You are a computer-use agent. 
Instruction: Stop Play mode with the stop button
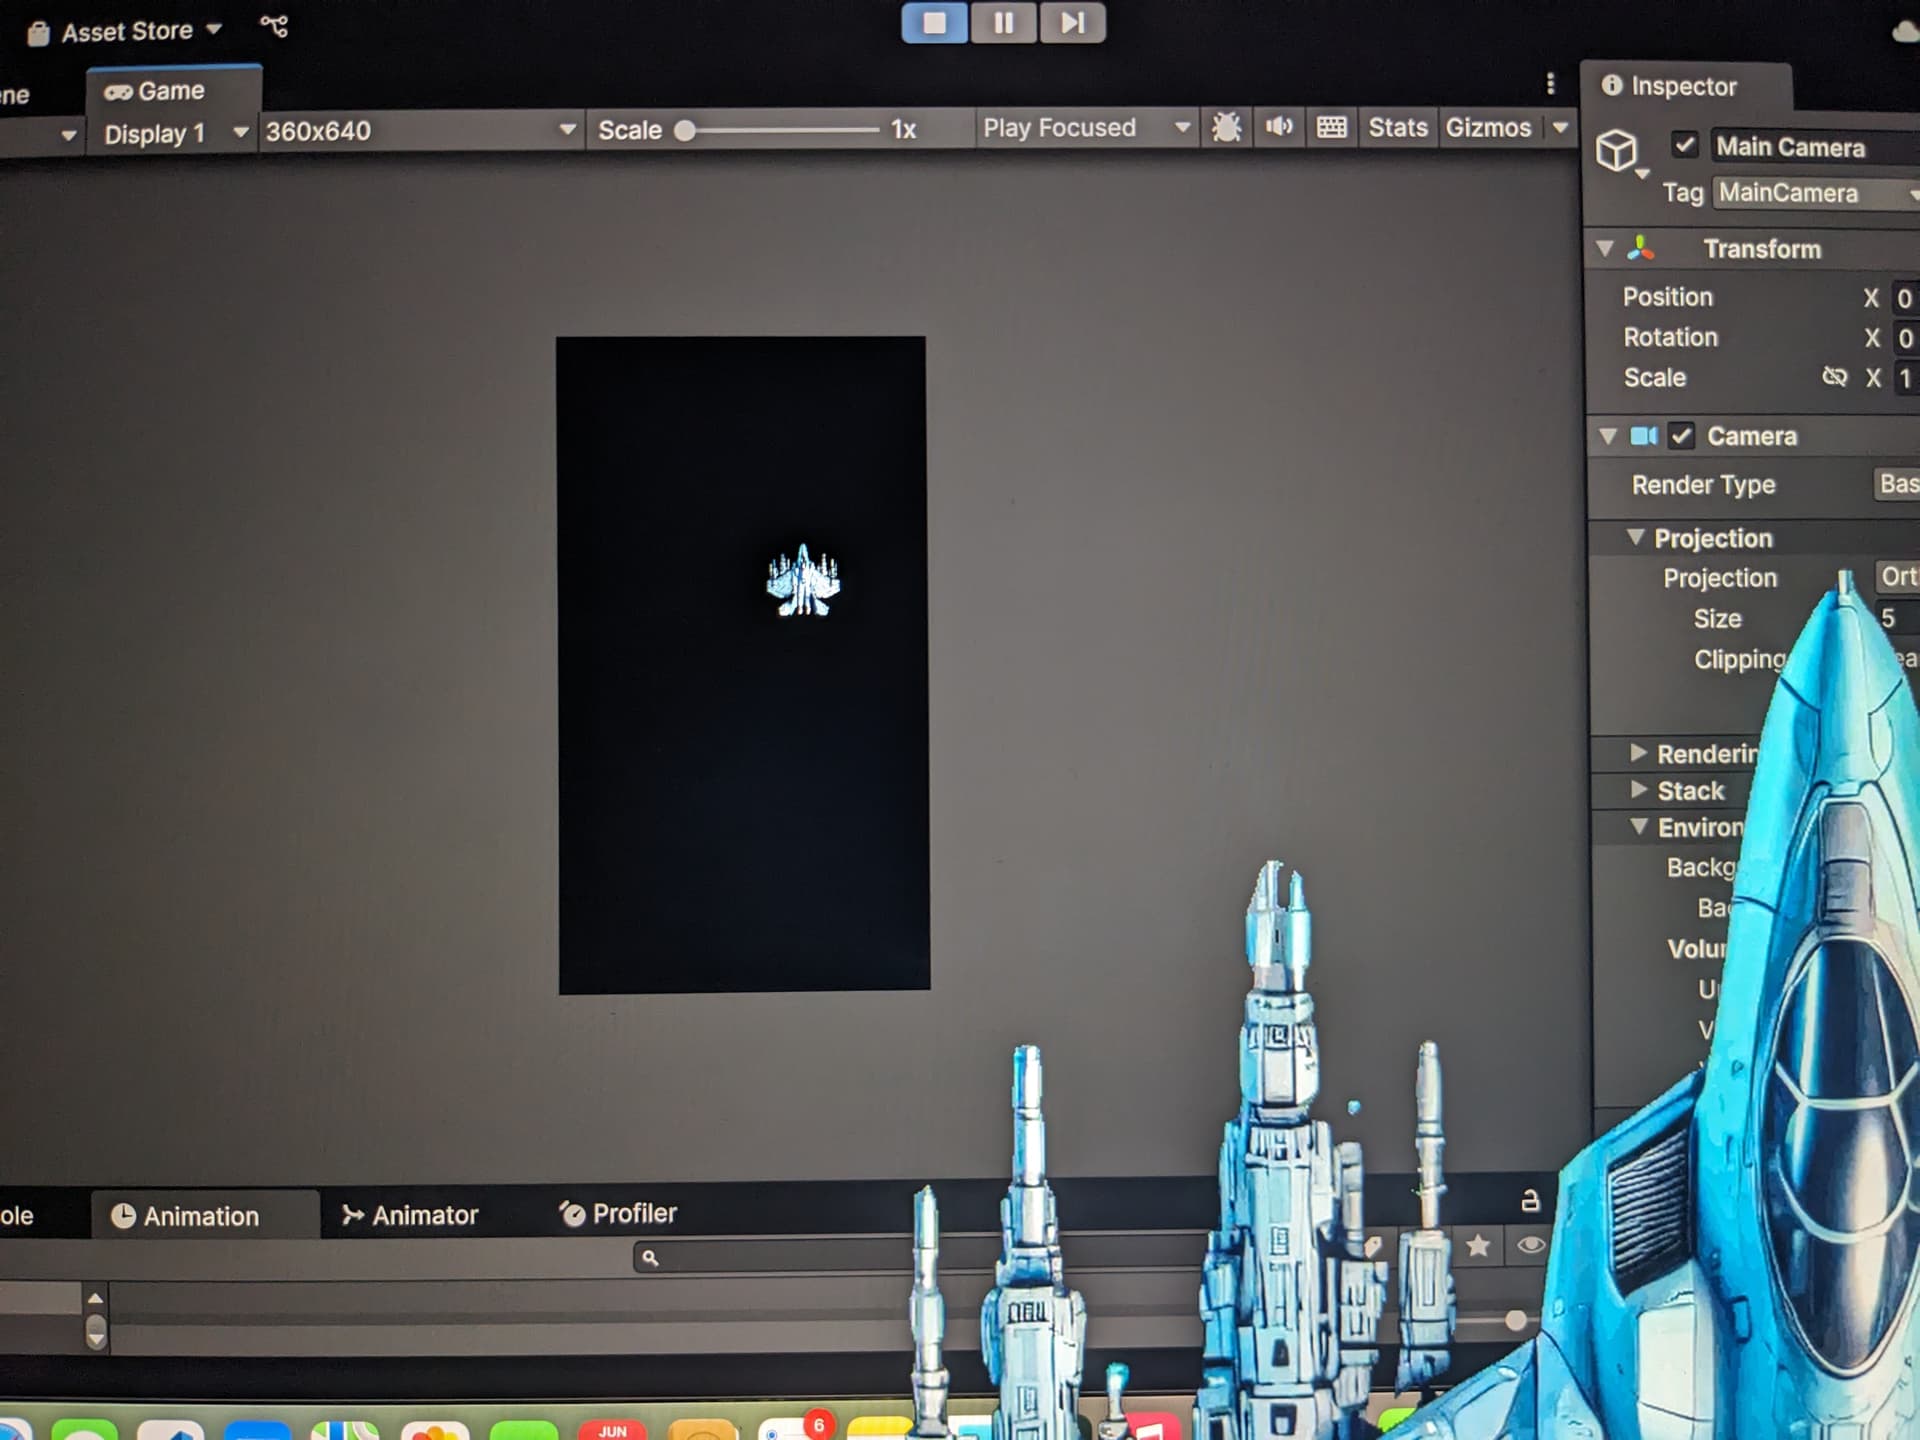[933, 22]
